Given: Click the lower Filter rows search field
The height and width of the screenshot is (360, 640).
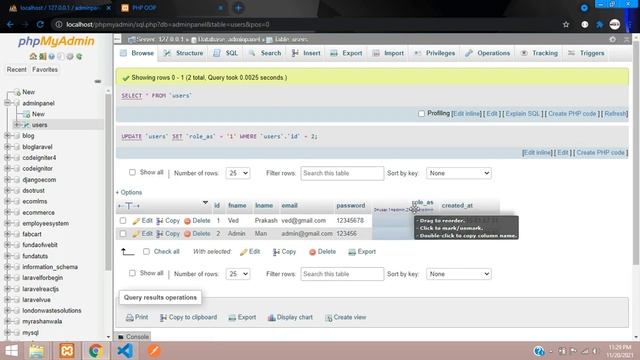Looking at the screenshot, I should 342,274.
